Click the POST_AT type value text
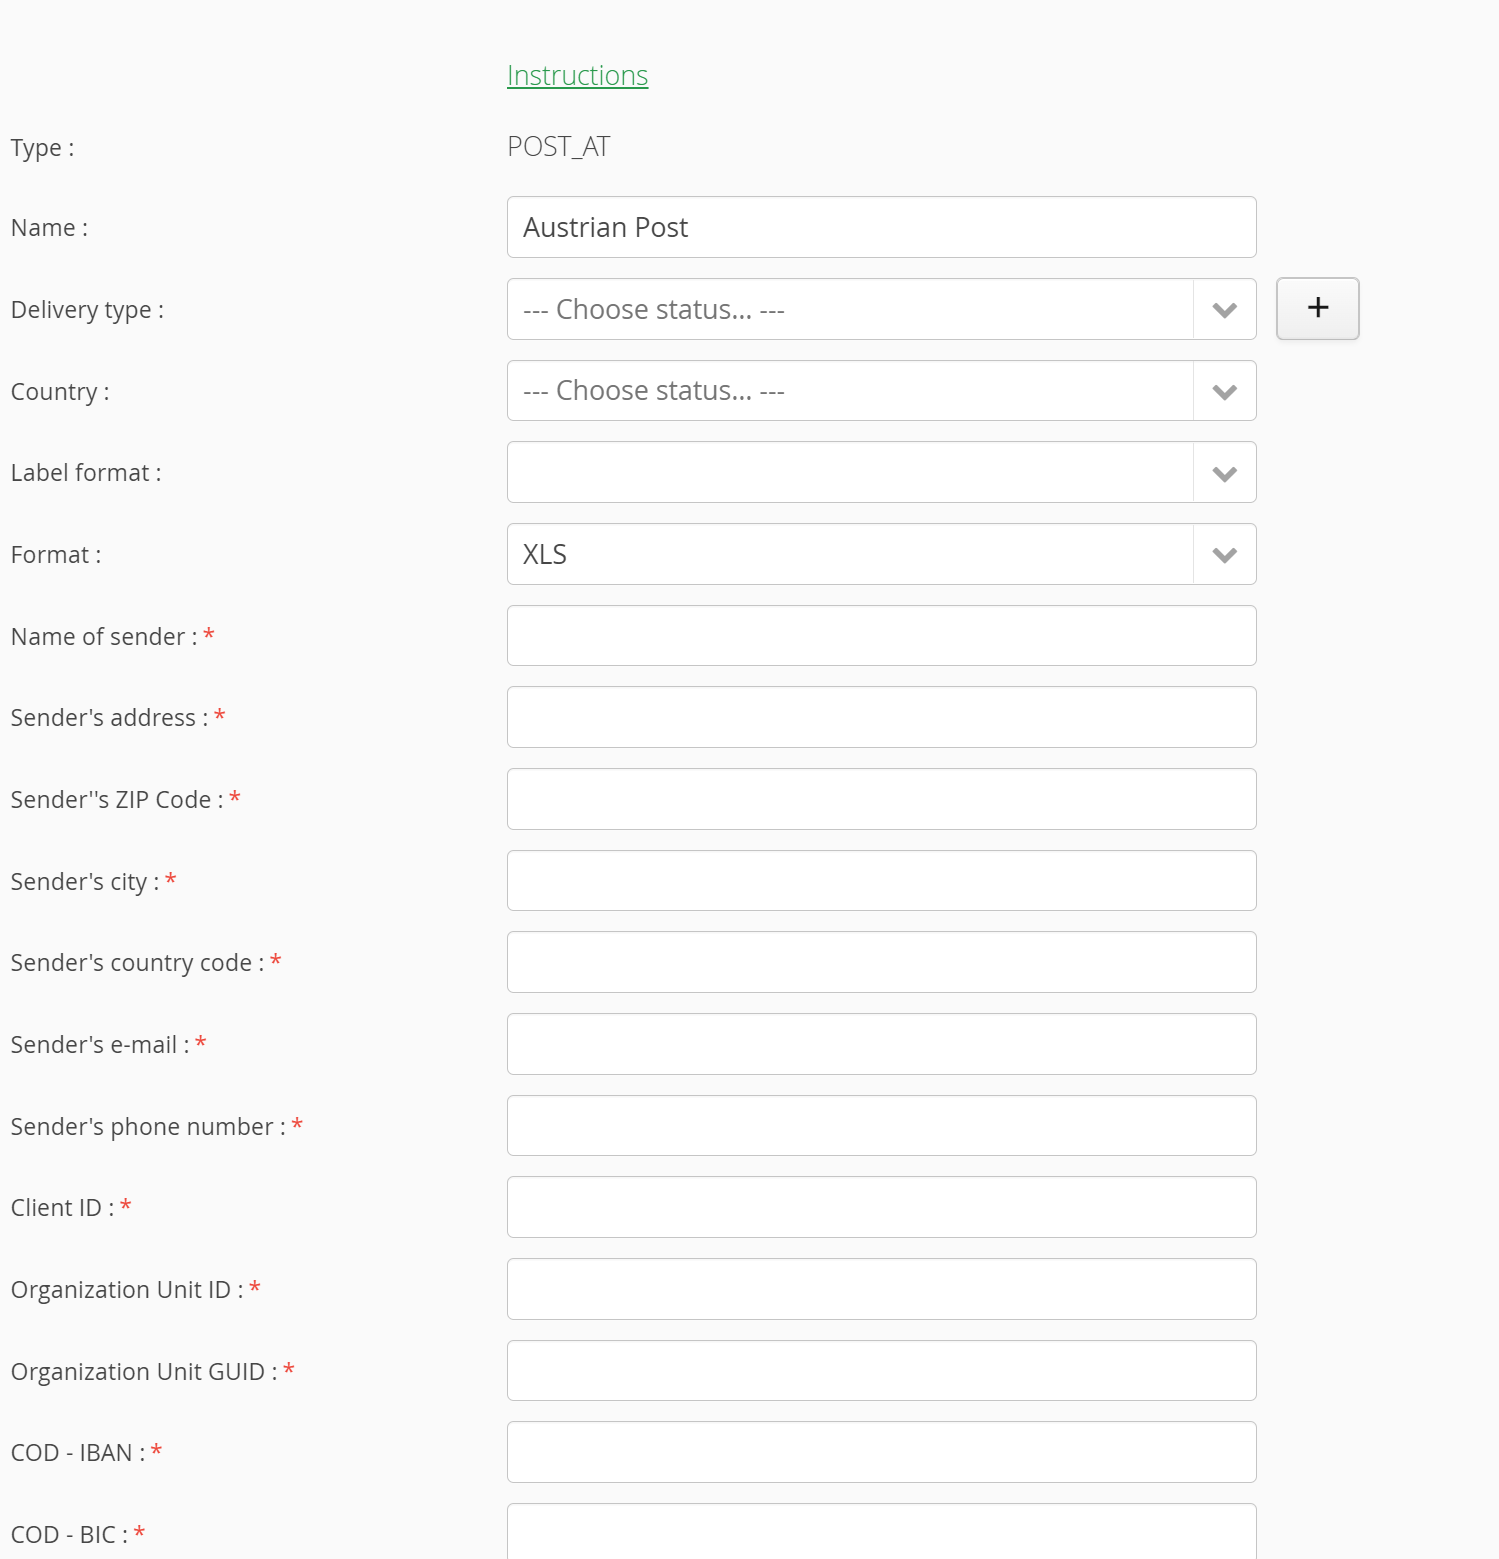 click(558, 147)
